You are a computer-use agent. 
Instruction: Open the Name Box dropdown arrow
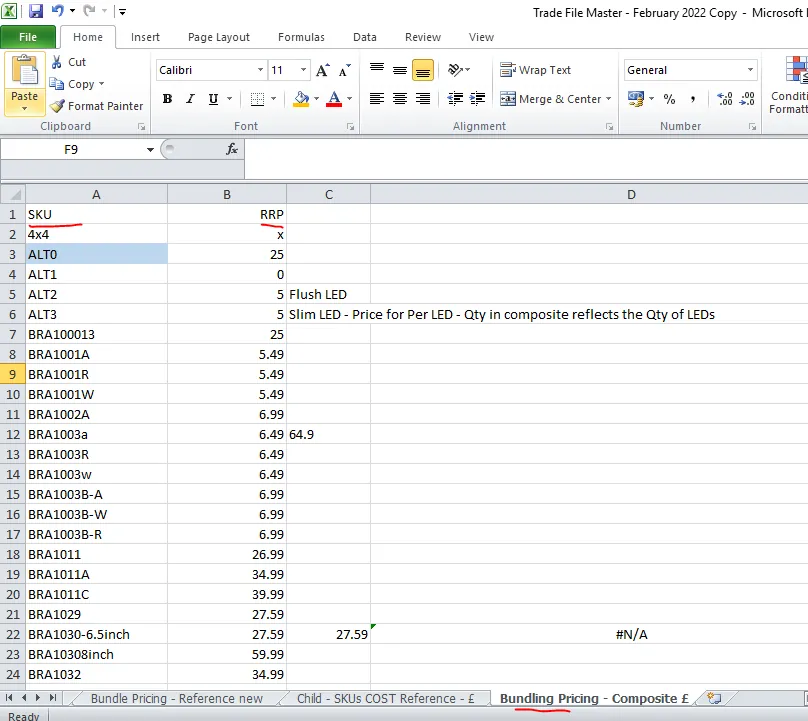point(150,149)
